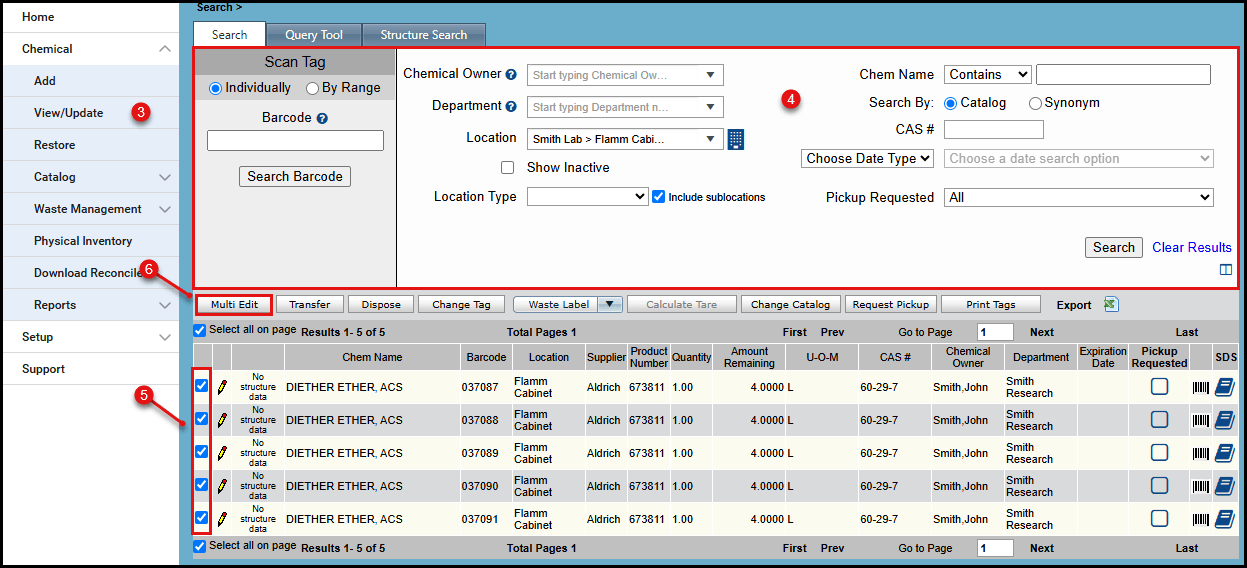Click the Search Barcode button
The width and height of the screenshot is (1247, 568).
(x=295, y=177)
